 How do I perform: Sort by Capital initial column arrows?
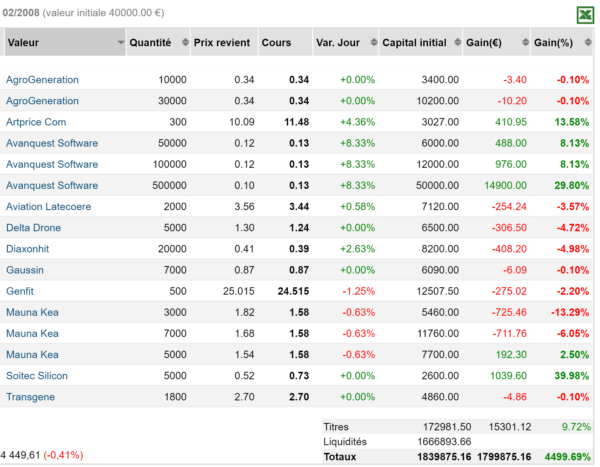coord(457,42)
